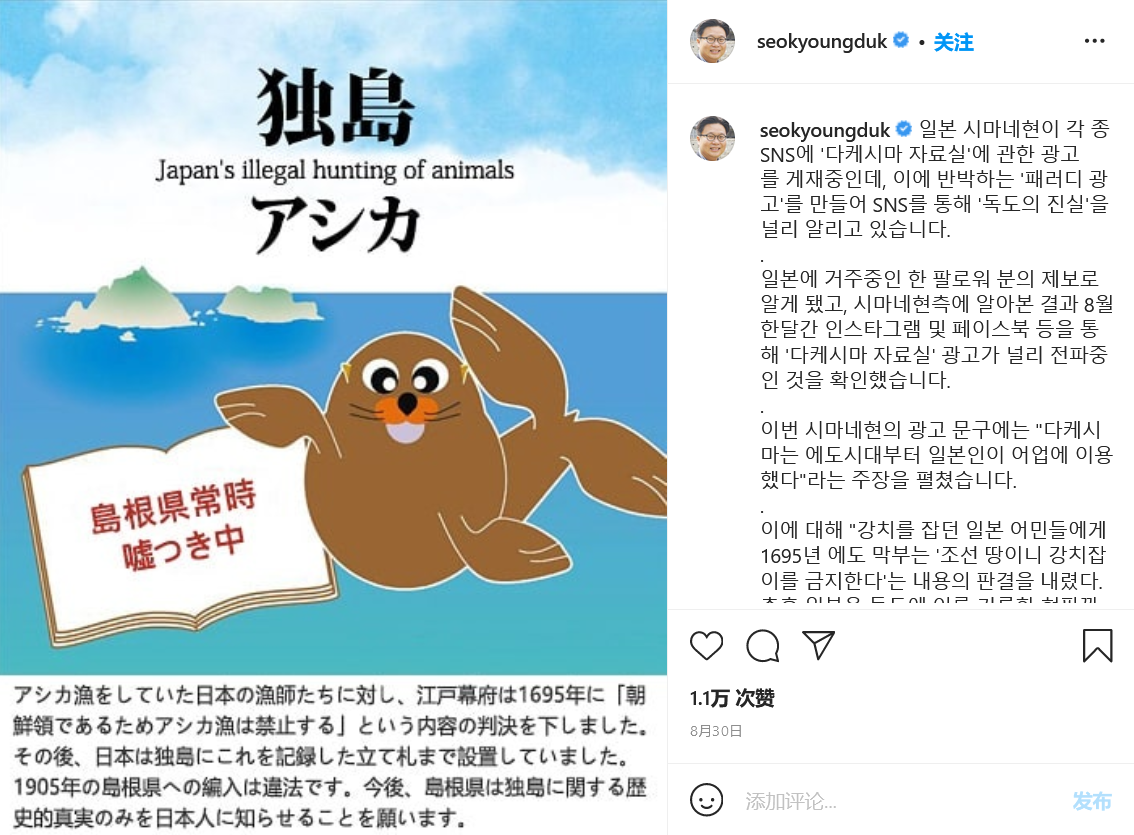Viewport: 1134px width, 835px height.
Task: Click the 发布 post comment button
Action: pos(1092,800)
